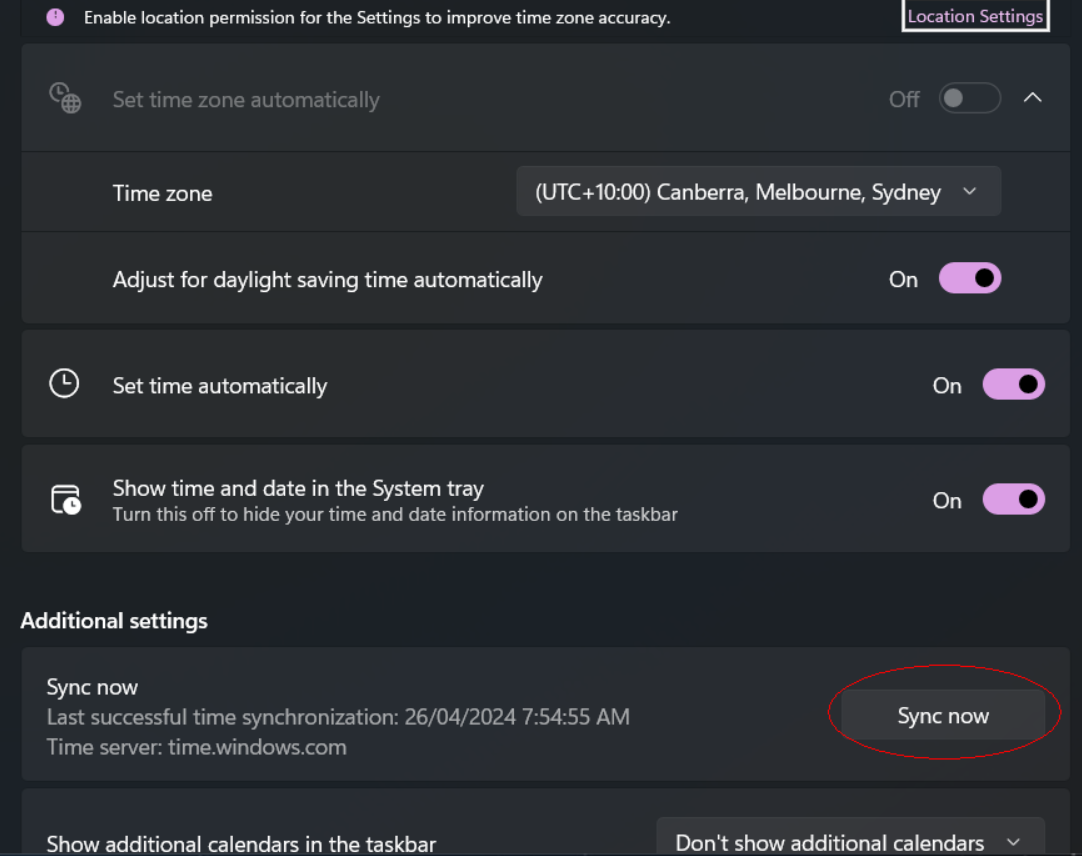Click the clock icon beside Set time automatically
This screenshot has height=856, width=1082.
tap(64, 384)
